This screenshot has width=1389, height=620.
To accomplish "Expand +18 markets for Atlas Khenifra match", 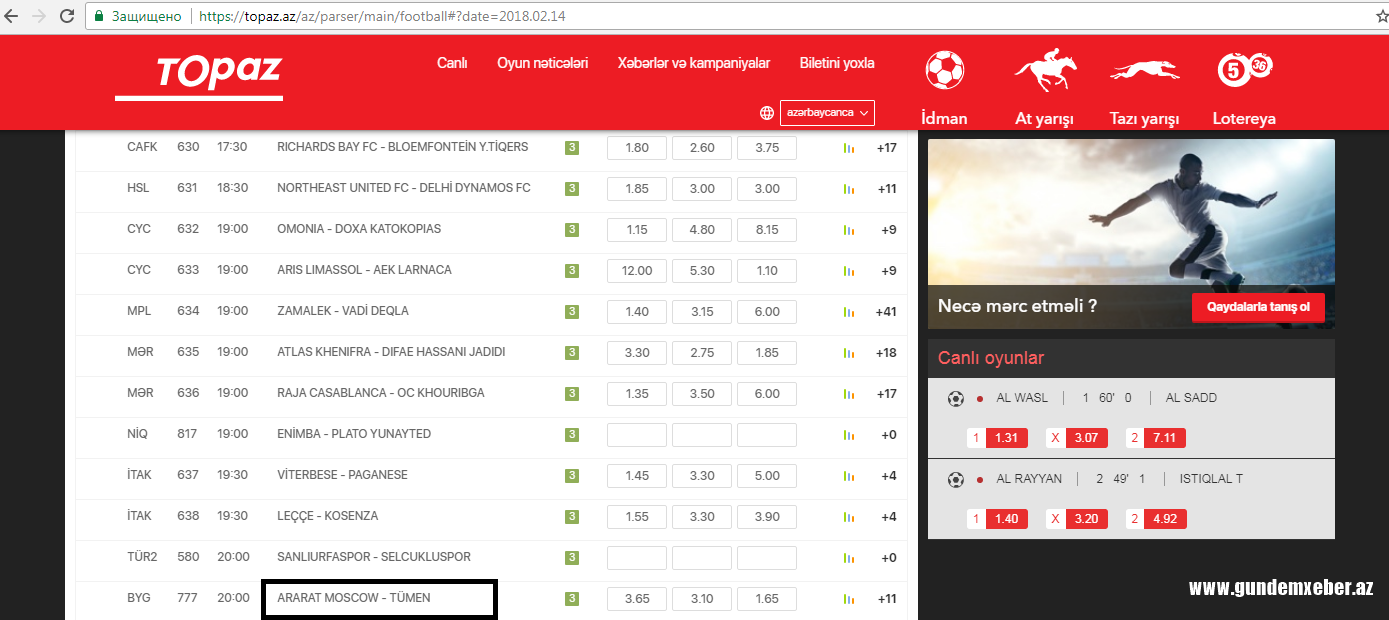I will (886, 353).
